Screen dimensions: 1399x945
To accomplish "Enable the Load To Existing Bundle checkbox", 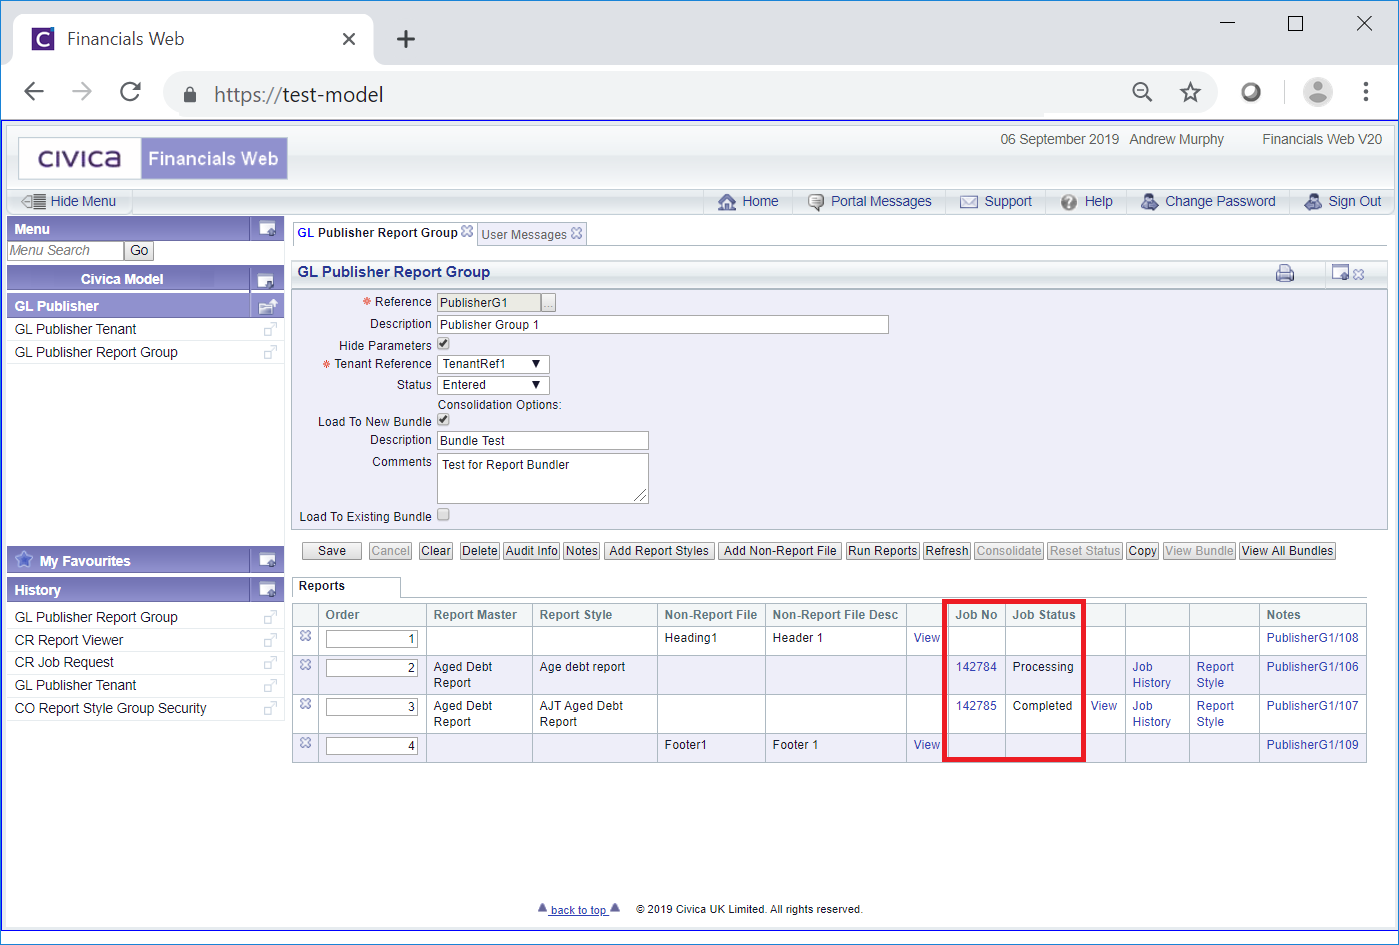I will point(443,515).
